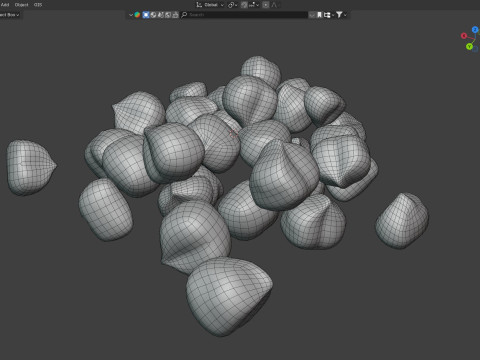Click the transform orientation axes icon
The image size is (480, 360).
(199, 5)
